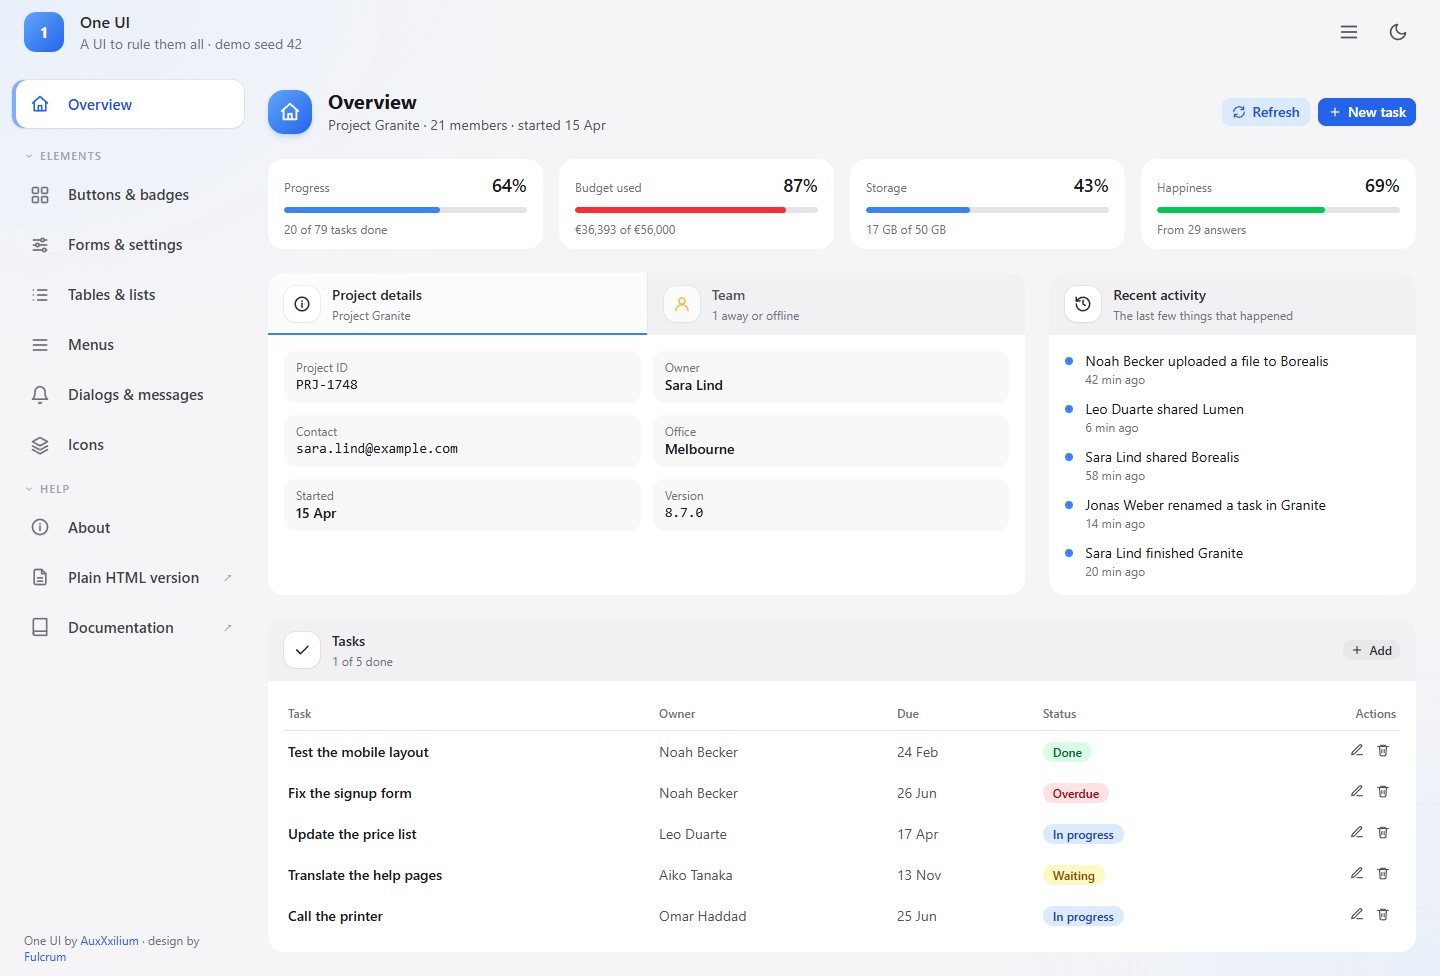Click the Recent activity history icon
Image resolution: width=1440 pixels, height=976 pixels.
1083,304
